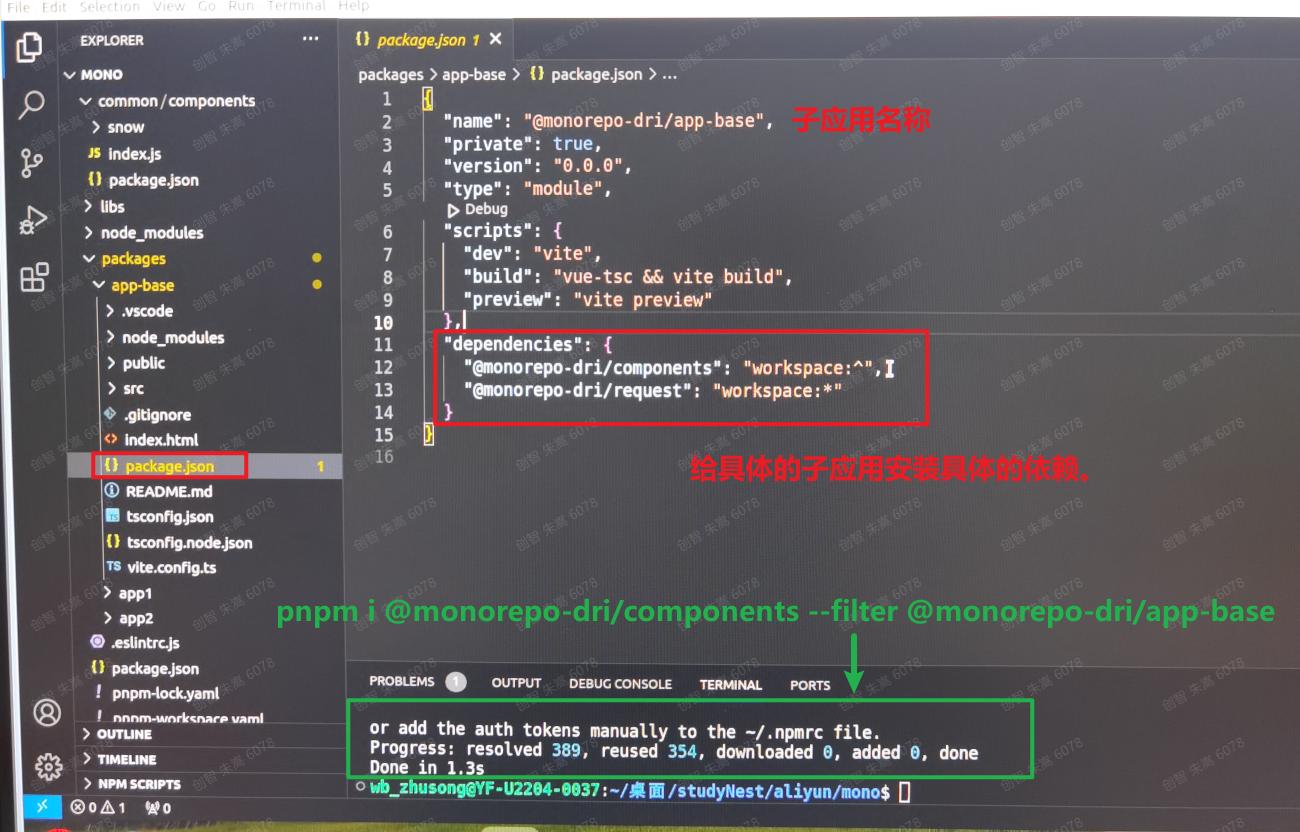Click the remote connection indicator in the status bar
Image resolution: width=1300 pixels, height=832 pixels.
[41, 804]
